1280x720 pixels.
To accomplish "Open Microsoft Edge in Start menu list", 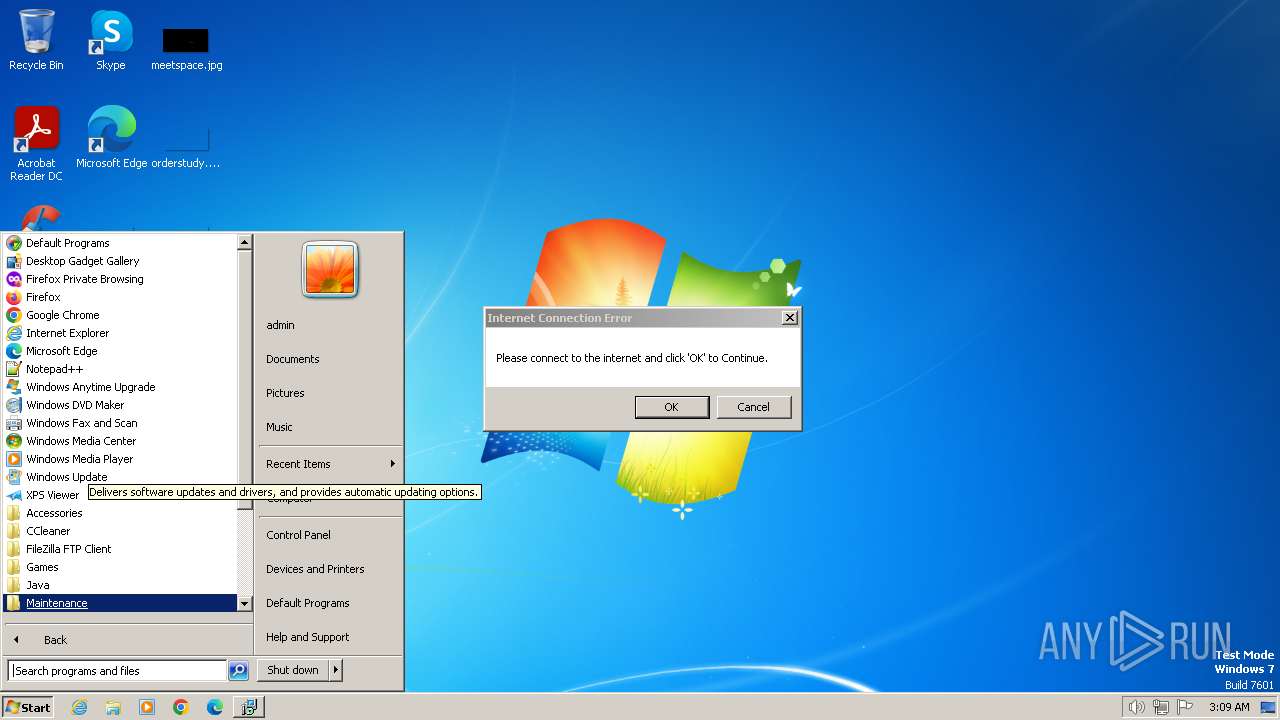I will (120, 351).
